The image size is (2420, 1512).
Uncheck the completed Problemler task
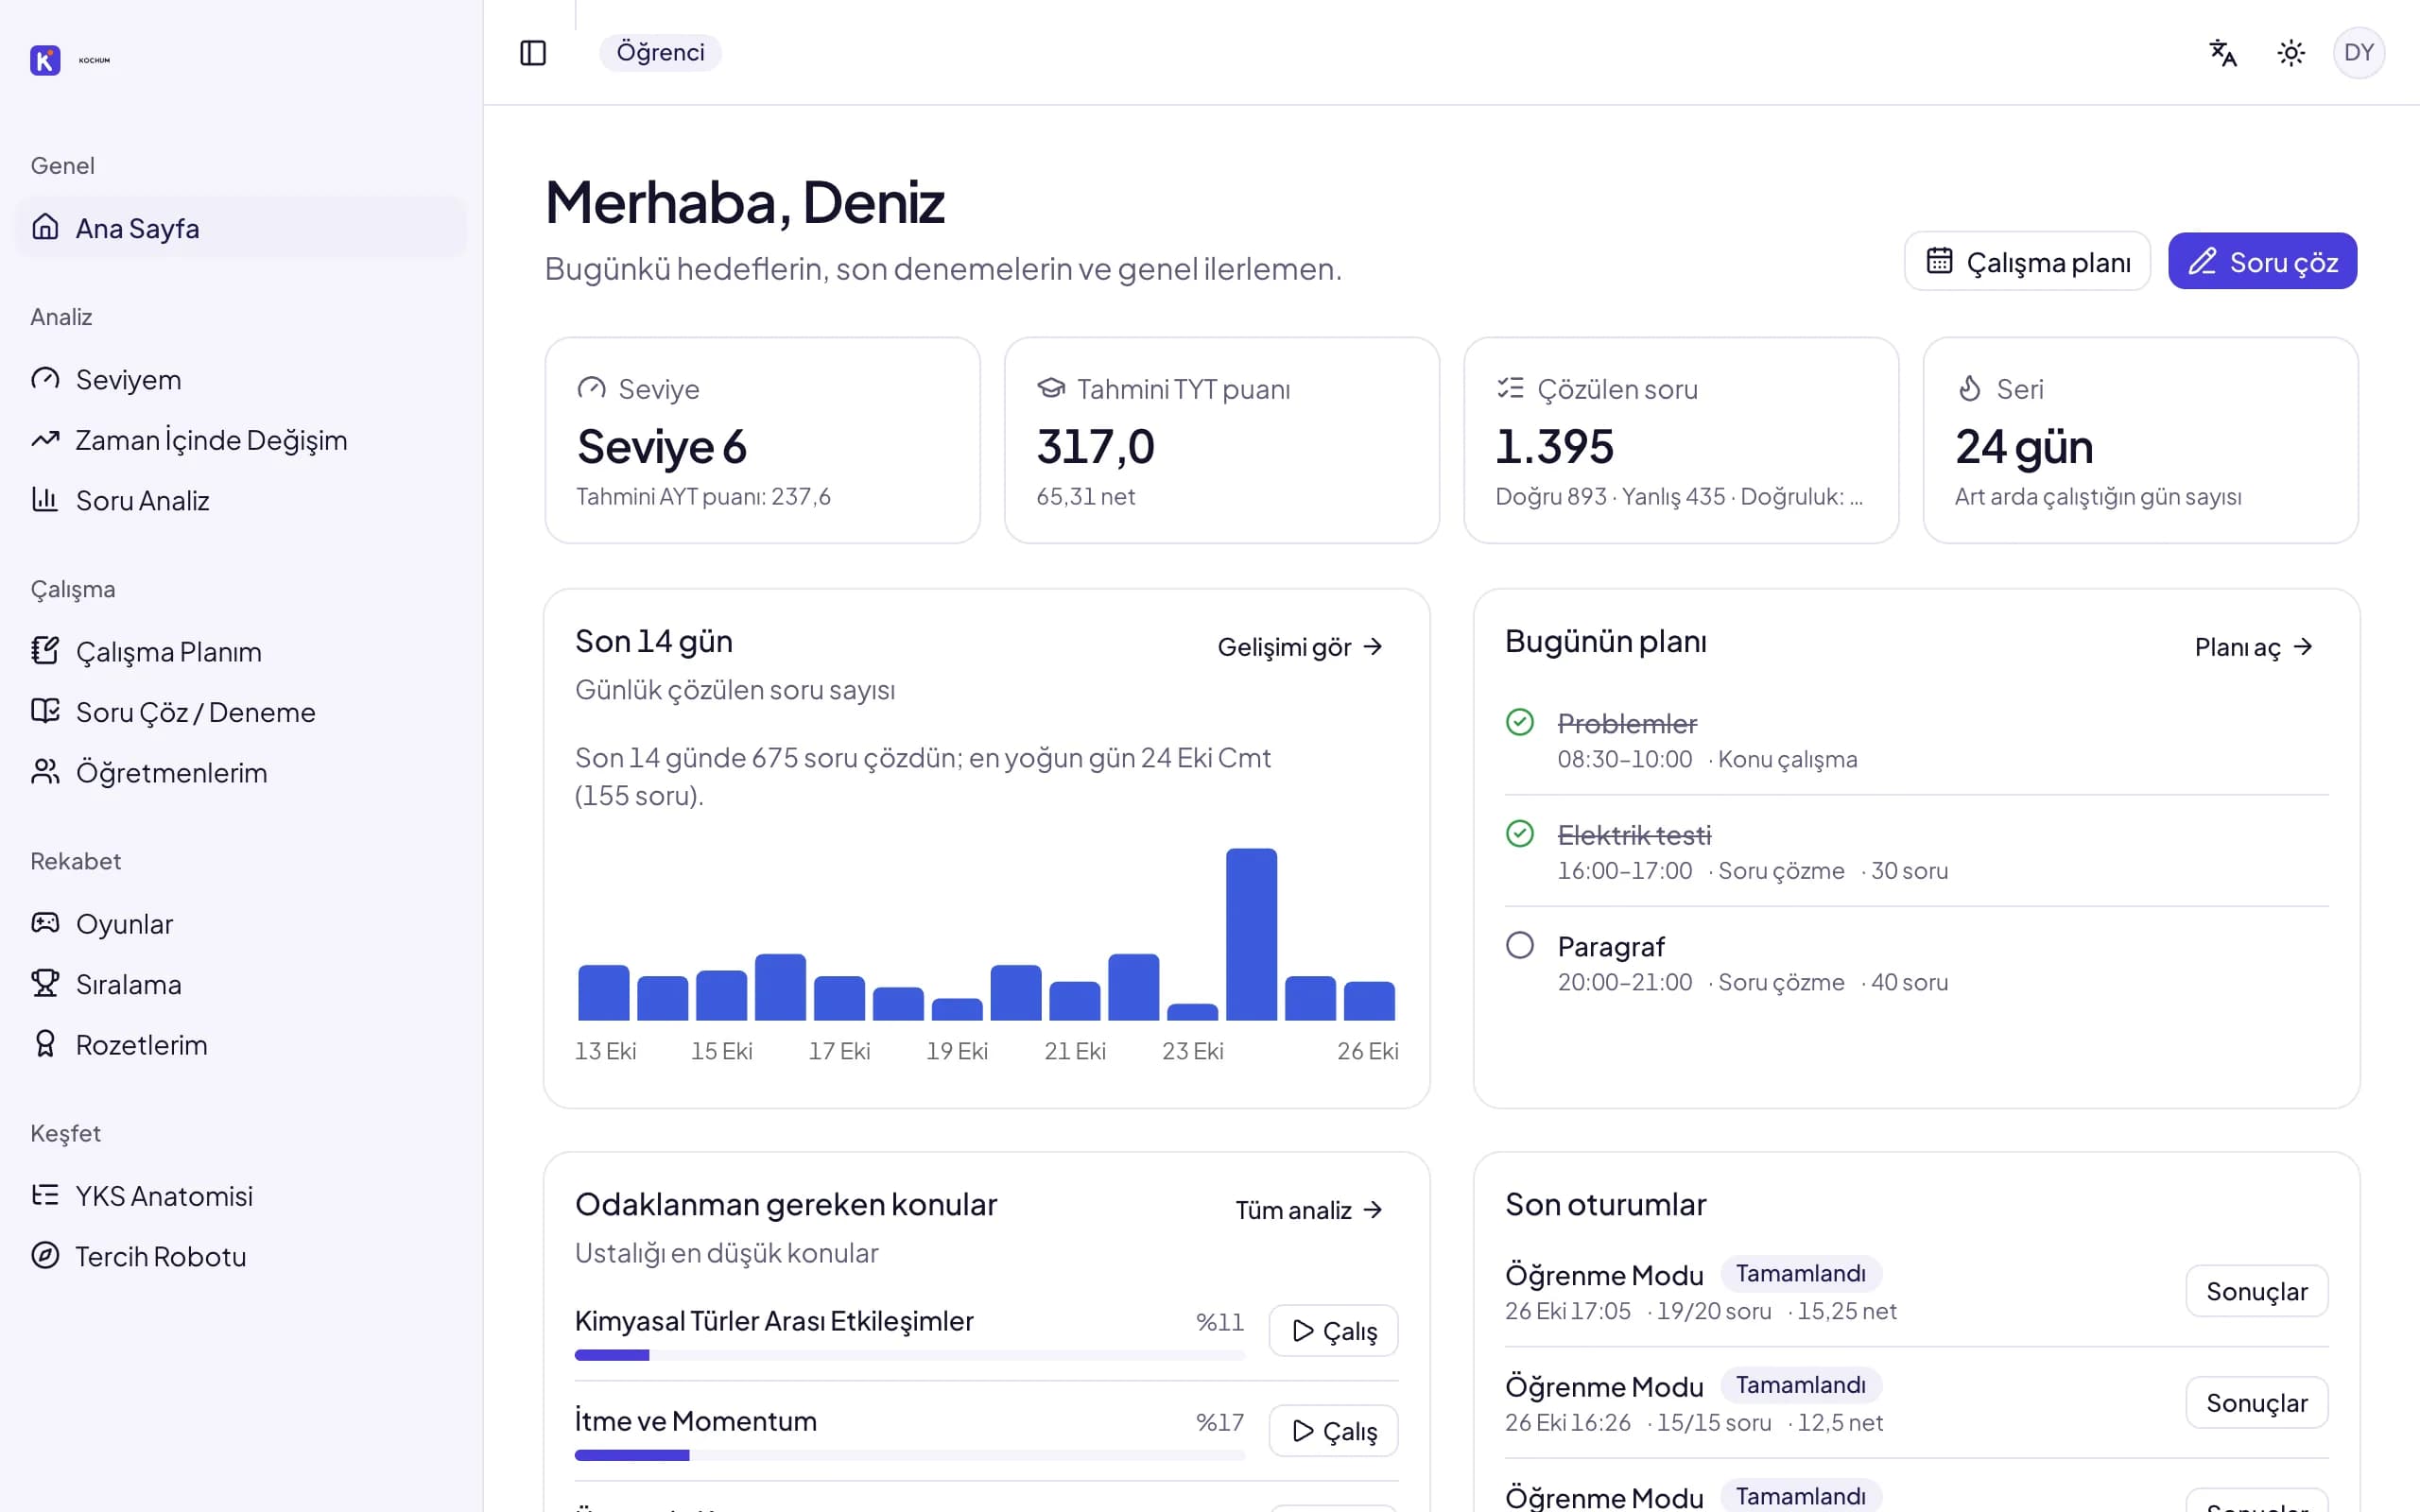[1520, 722]
